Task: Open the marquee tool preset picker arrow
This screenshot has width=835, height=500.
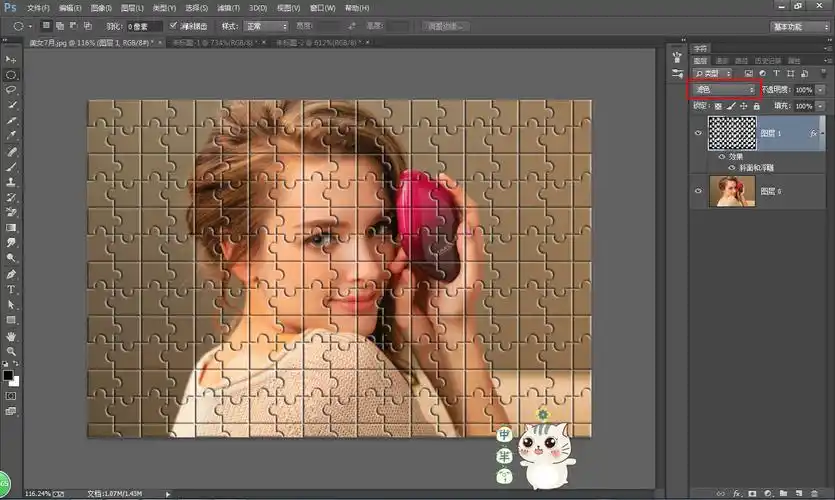Action: 30,26
